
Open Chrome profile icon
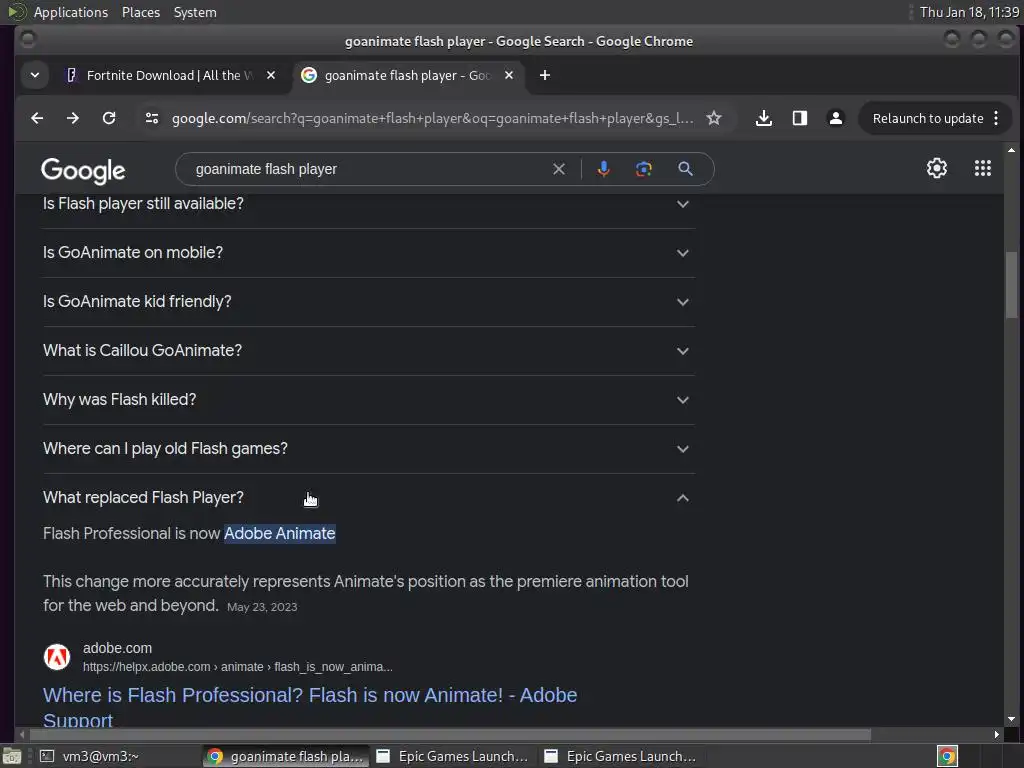835,118
